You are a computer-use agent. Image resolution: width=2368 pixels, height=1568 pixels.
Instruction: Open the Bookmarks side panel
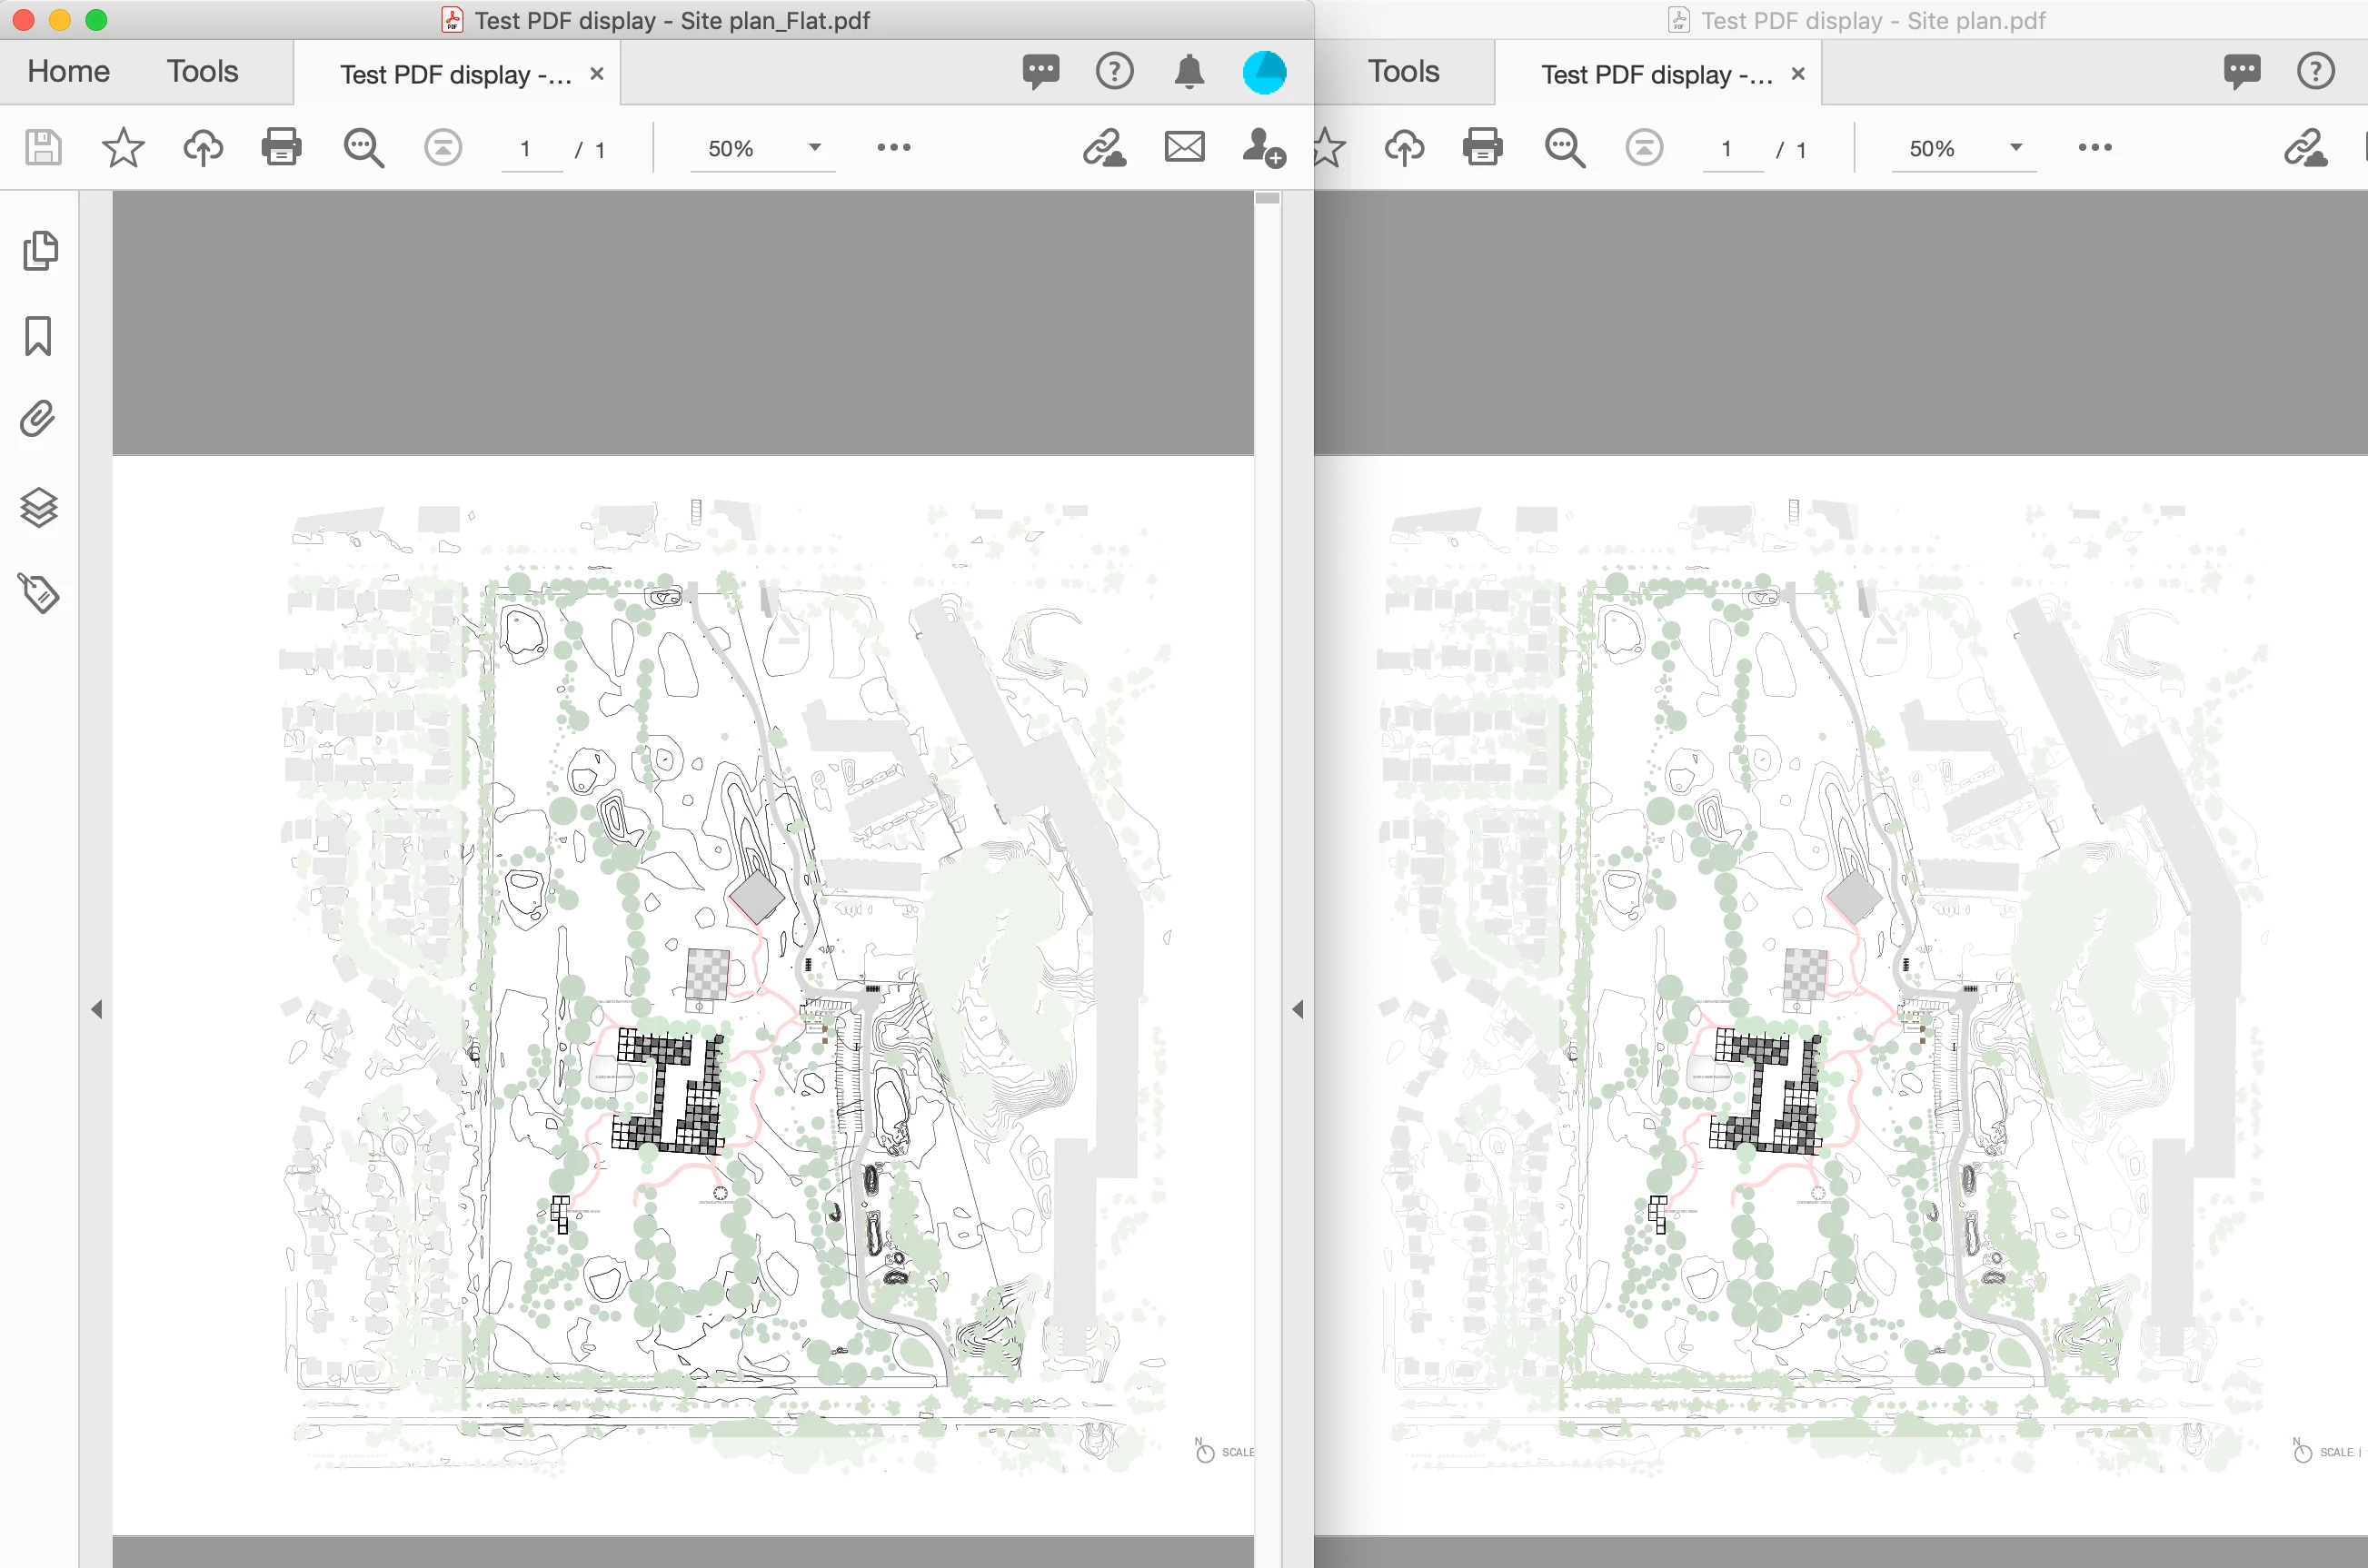point(38,336)
